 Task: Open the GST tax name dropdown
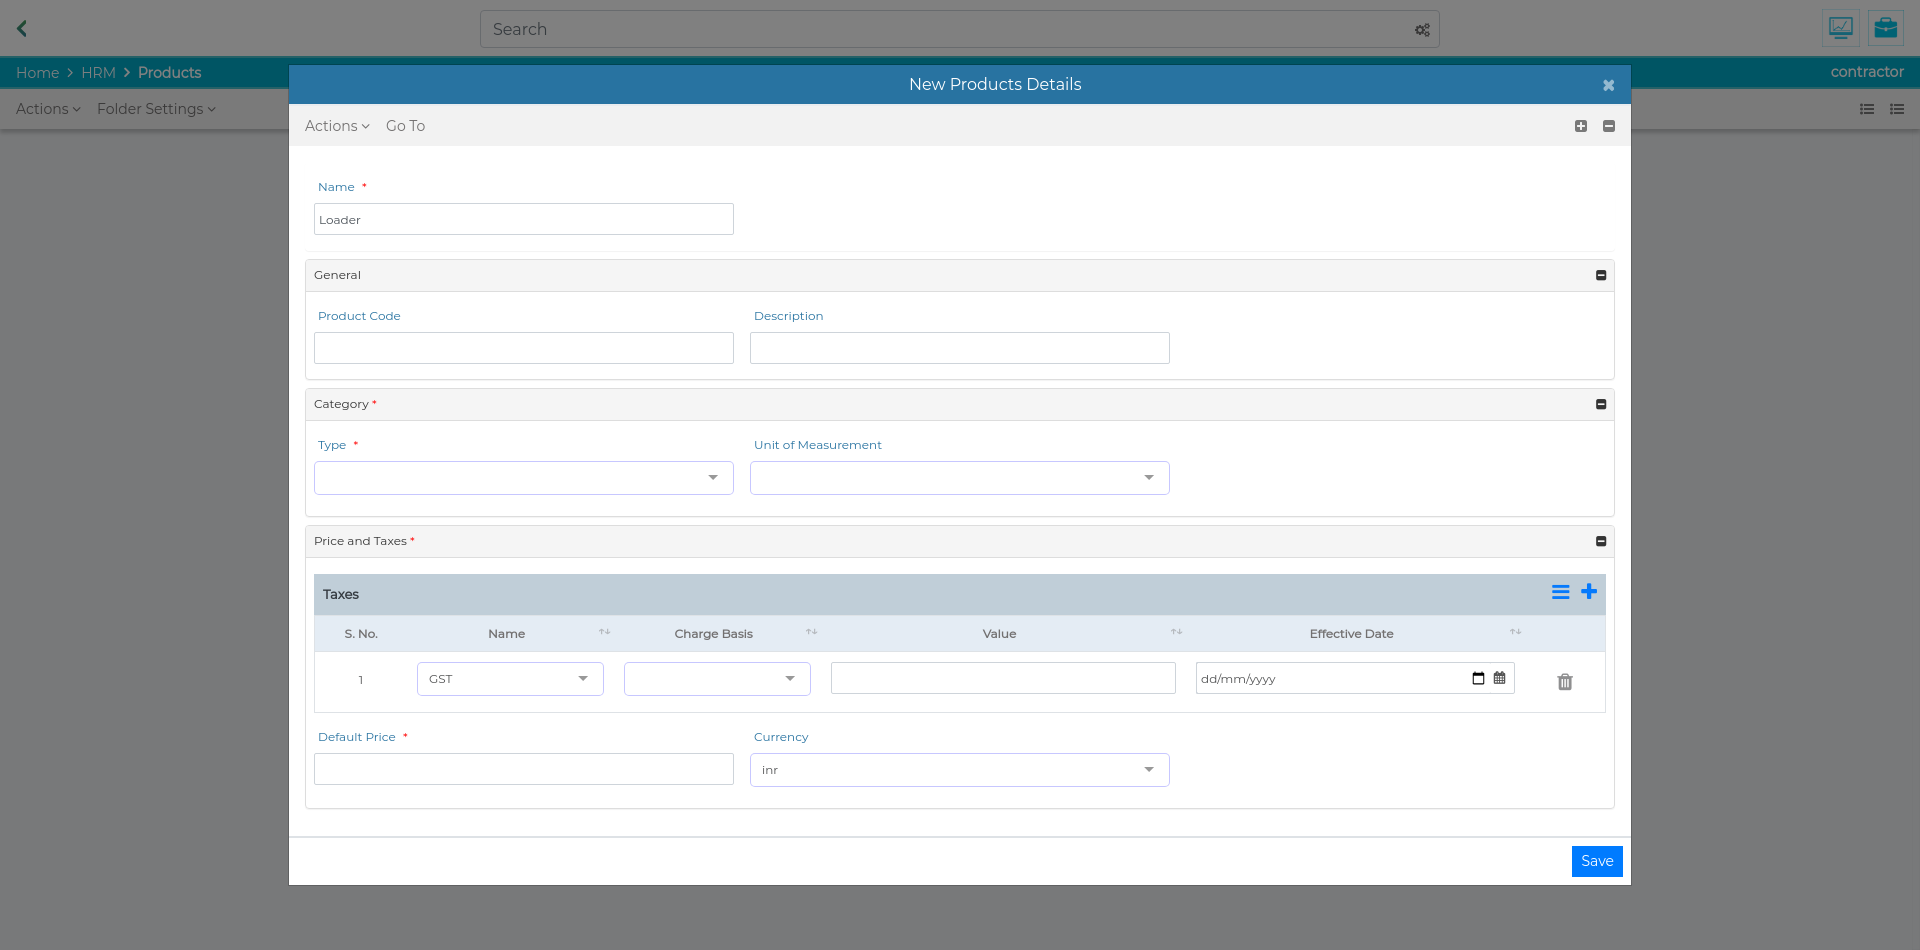click(510, 679)
